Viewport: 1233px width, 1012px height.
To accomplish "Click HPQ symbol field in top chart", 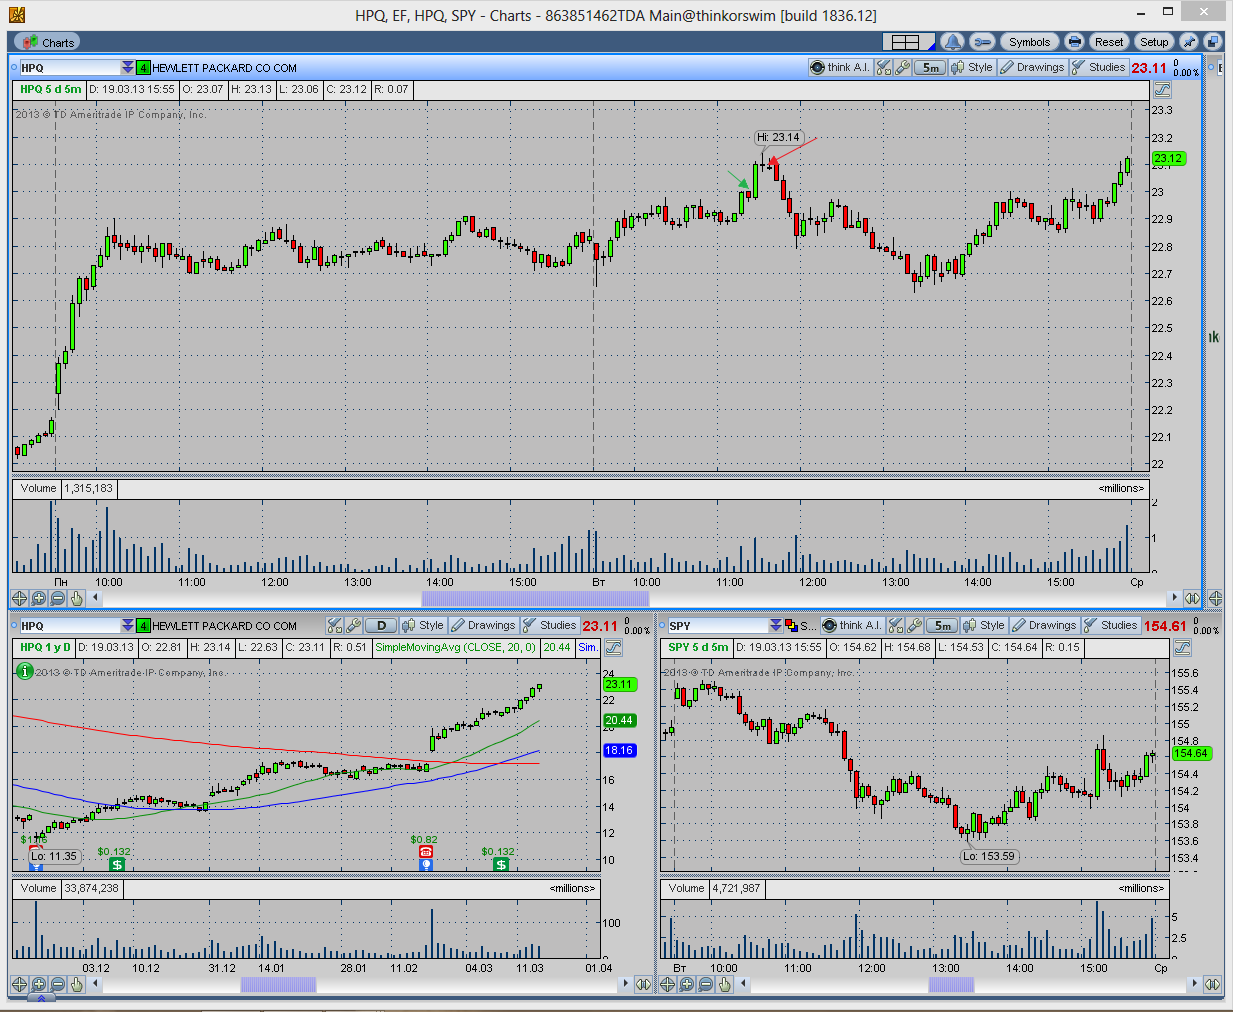I will tap(69, 68).
